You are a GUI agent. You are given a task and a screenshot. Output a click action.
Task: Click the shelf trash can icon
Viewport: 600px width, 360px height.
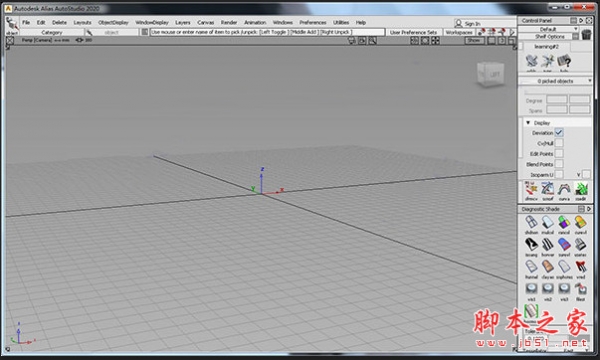pyautogui.click(x=586, y=34)
